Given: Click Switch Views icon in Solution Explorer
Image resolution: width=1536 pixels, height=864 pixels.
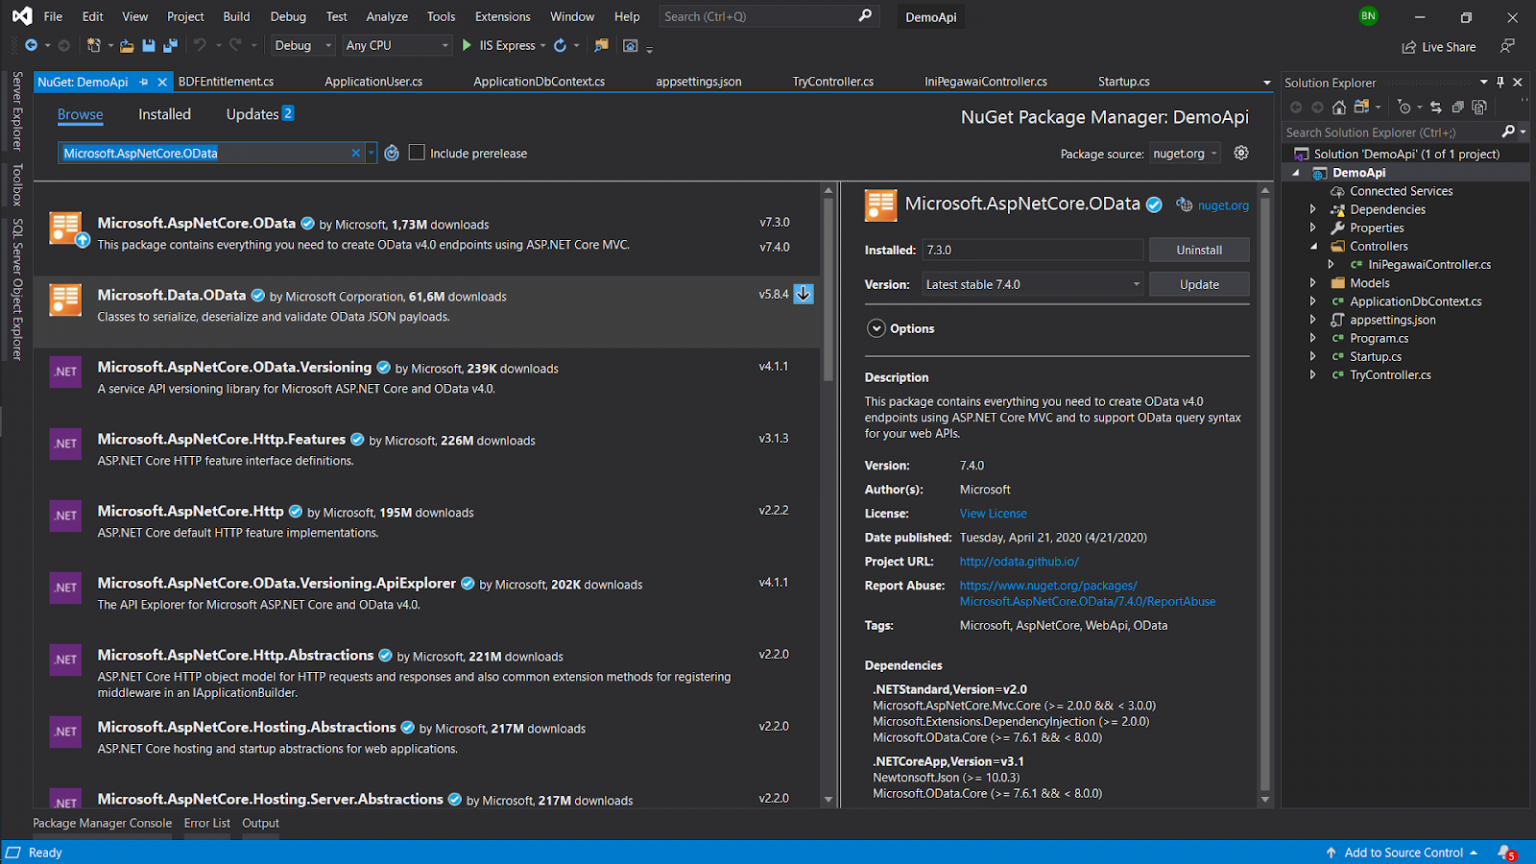Looking at the screenshot, I should click(x=1362, y=107).
